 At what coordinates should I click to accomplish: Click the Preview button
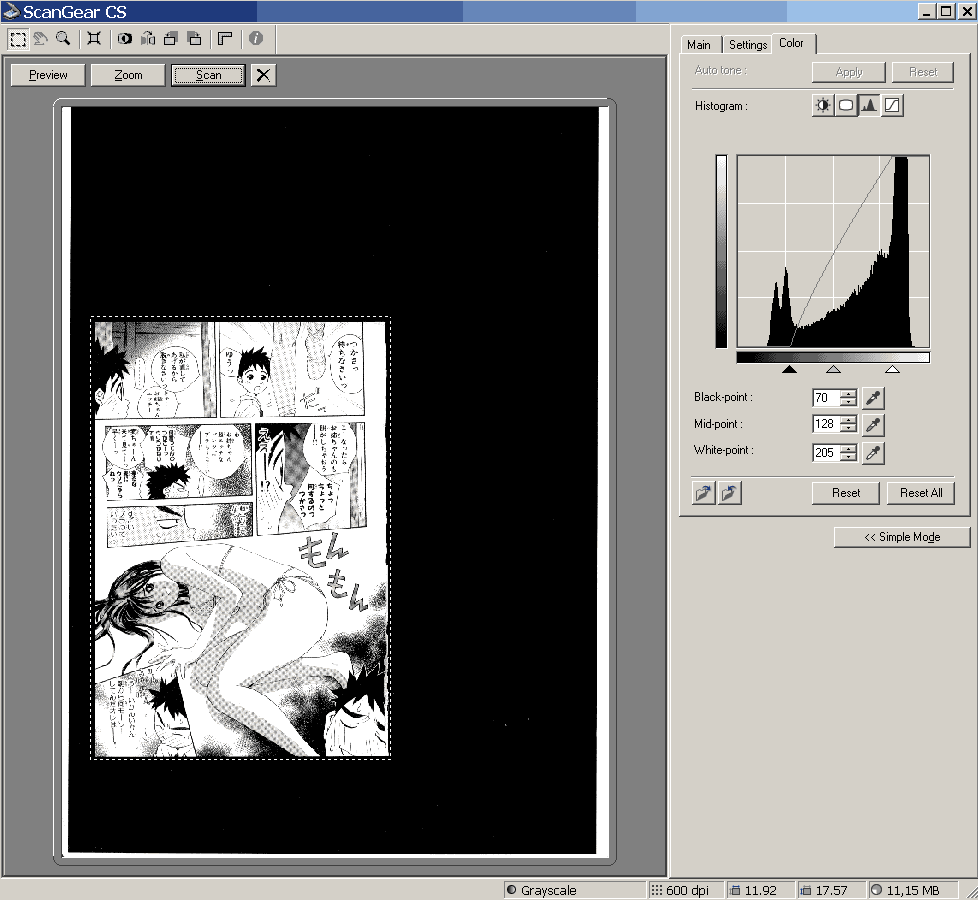[48, 75]
